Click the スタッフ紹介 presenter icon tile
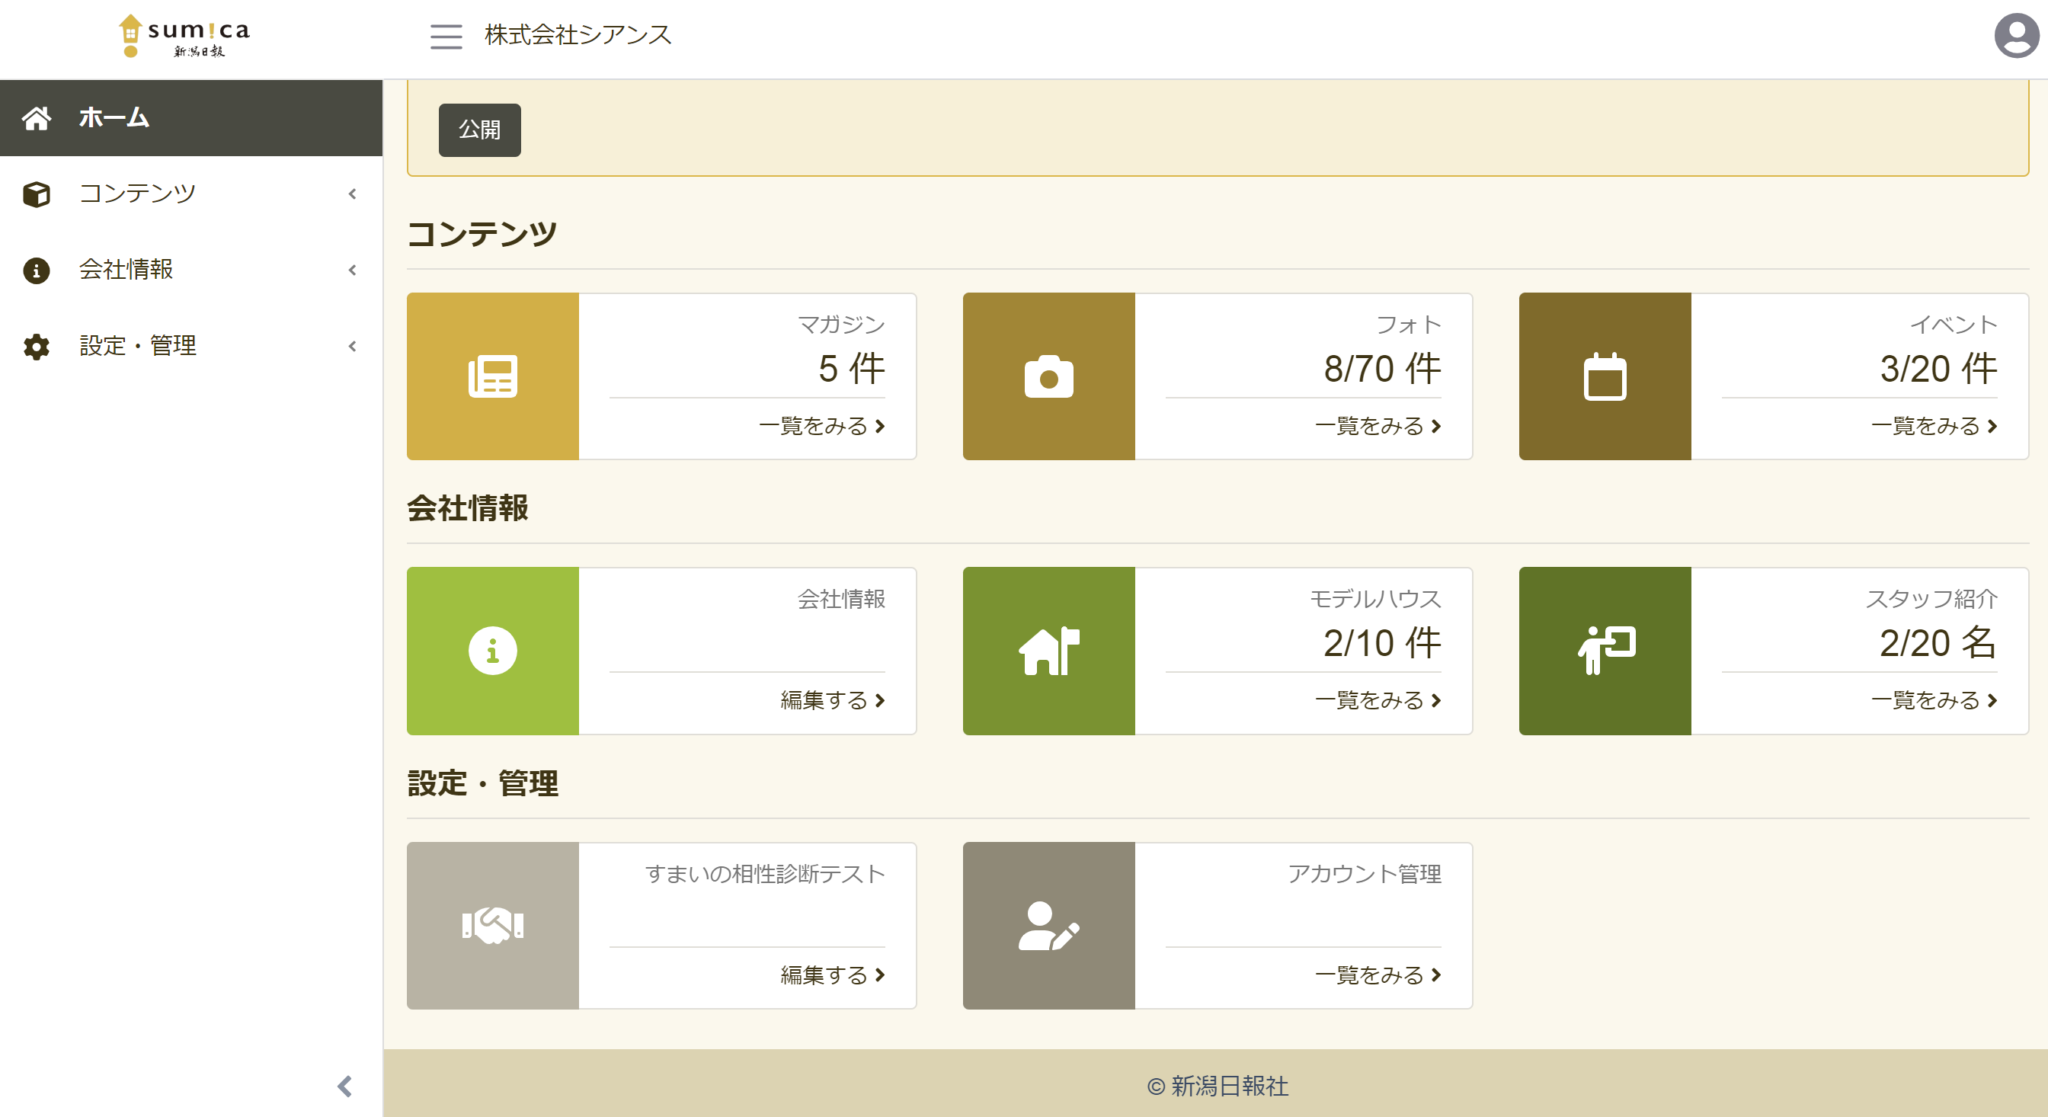The width and height of the screenshot is (2048, 1117). click(1605, 651)
